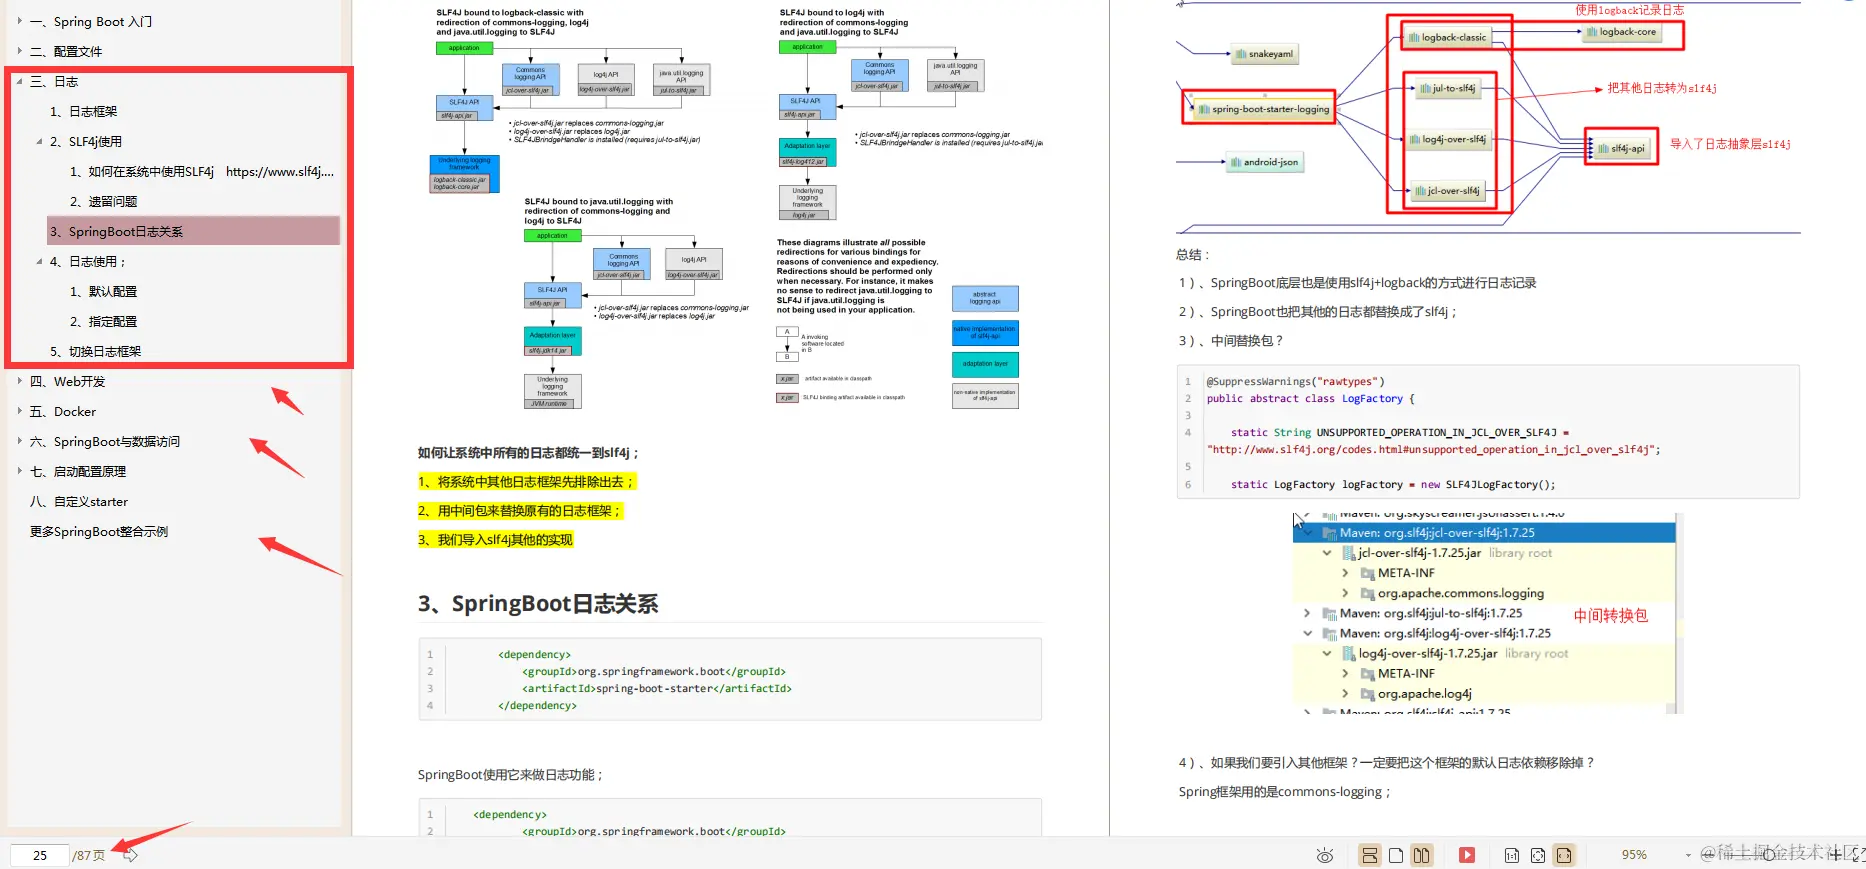This screenshot has width=1866, height=869.
Task: Click the 95% zoom value
Action: click(x=1634, y=855)
